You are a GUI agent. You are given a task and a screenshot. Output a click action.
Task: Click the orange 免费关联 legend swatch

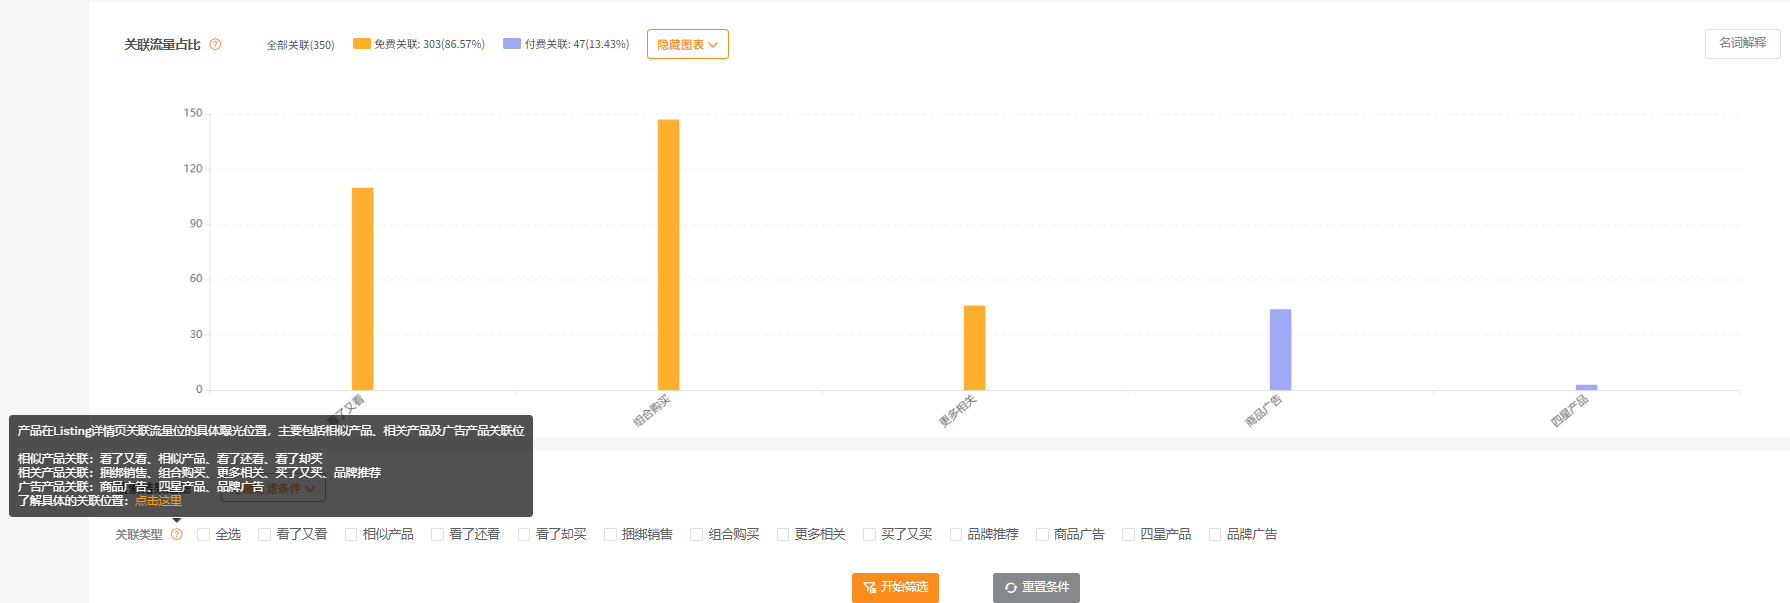(x=361, y=44)
